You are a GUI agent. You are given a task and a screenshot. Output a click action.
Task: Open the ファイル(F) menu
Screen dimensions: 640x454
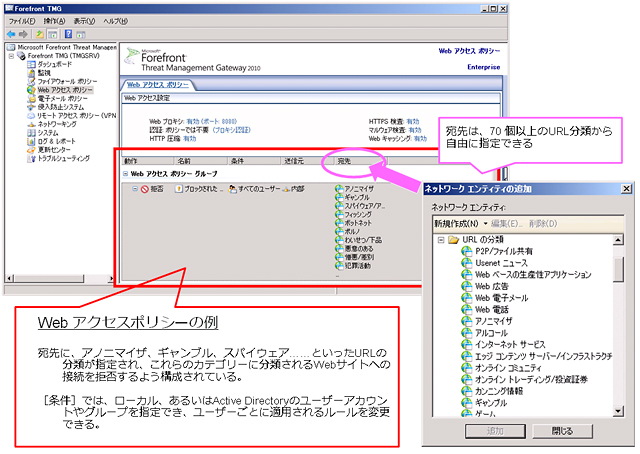click(x=22, y=21)
